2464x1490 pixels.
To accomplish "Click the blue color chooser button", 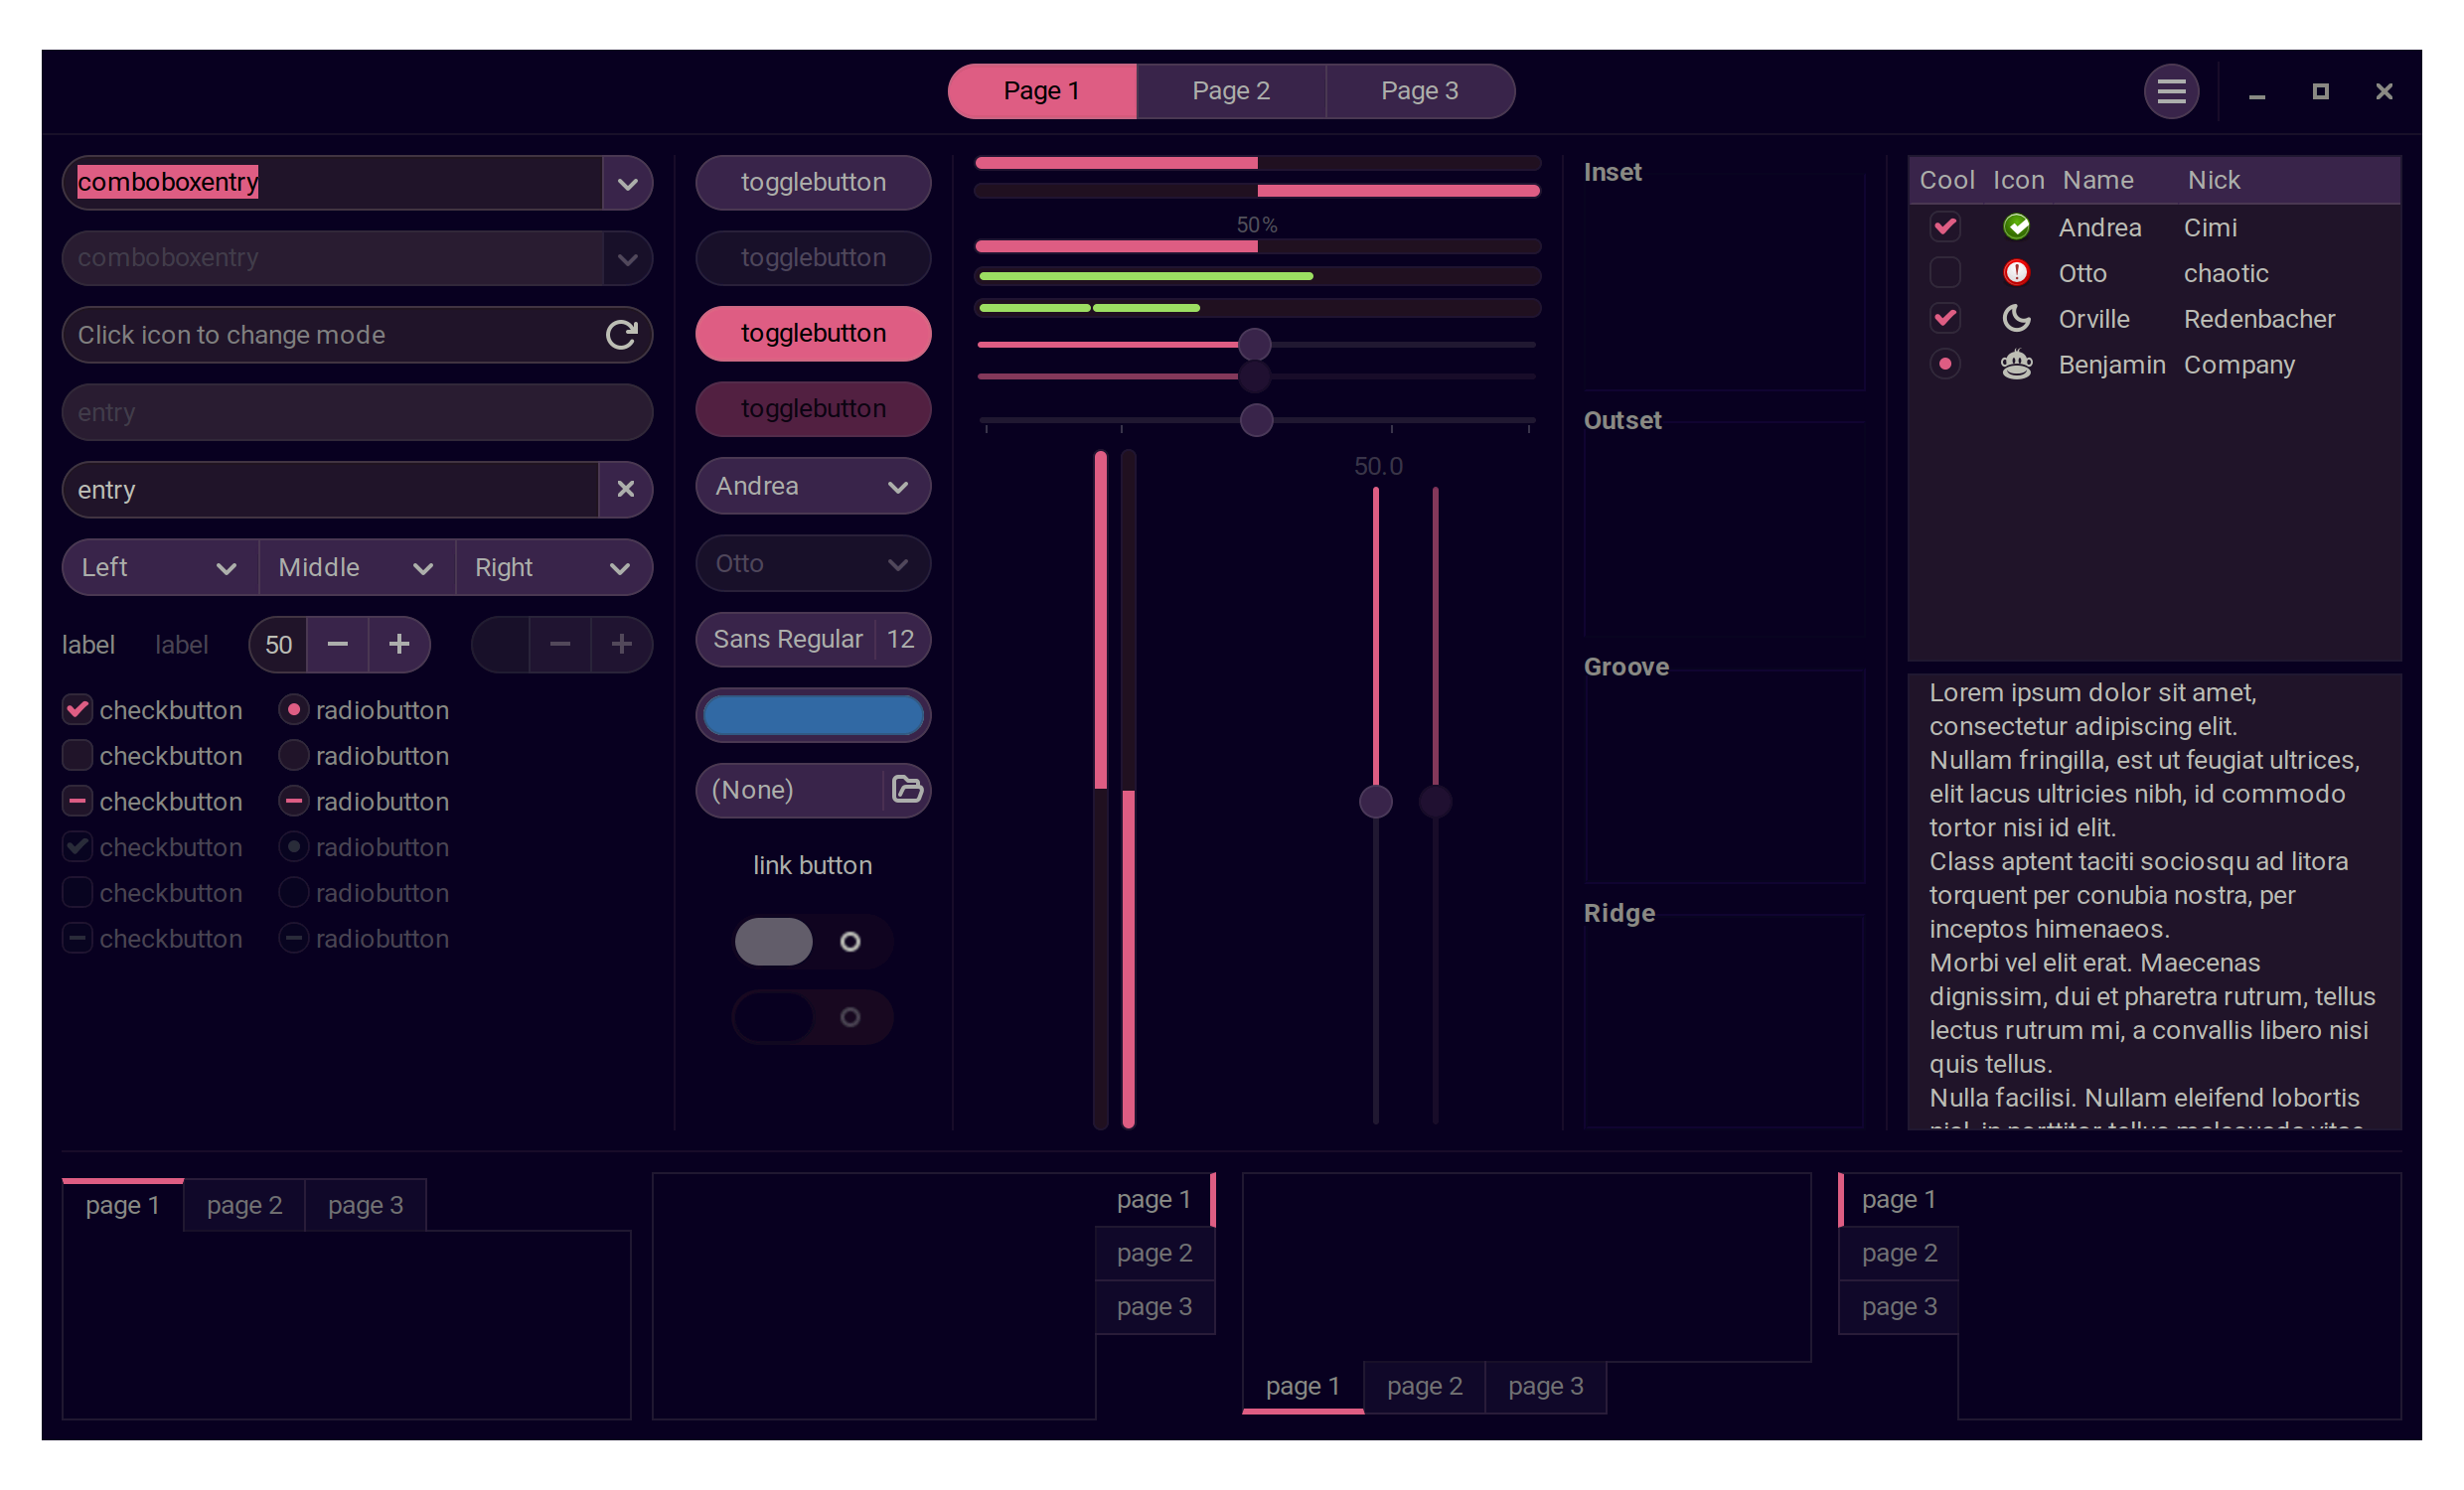I will [x=812, y=715].
